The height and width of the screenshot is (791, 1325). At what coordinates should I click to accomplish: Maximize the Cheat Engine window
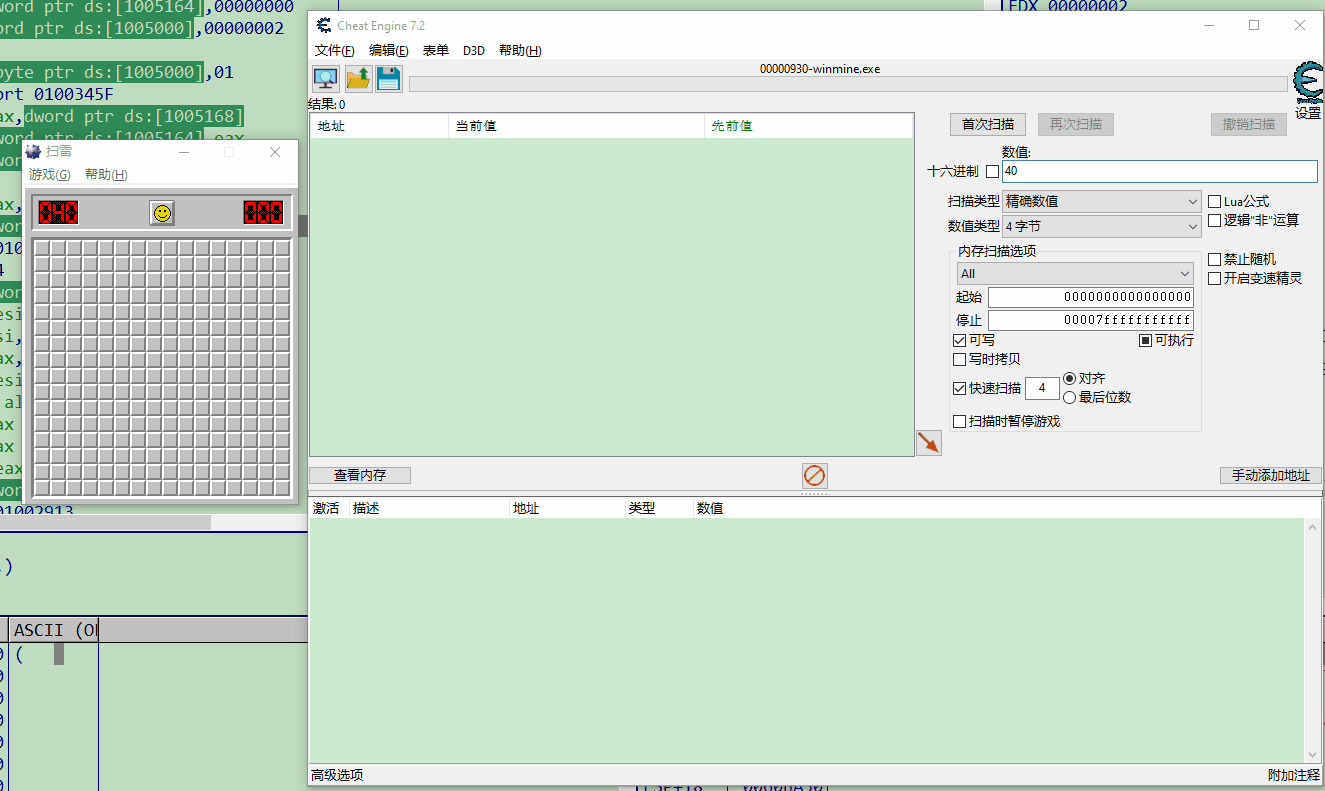(x=1254, y=25)
